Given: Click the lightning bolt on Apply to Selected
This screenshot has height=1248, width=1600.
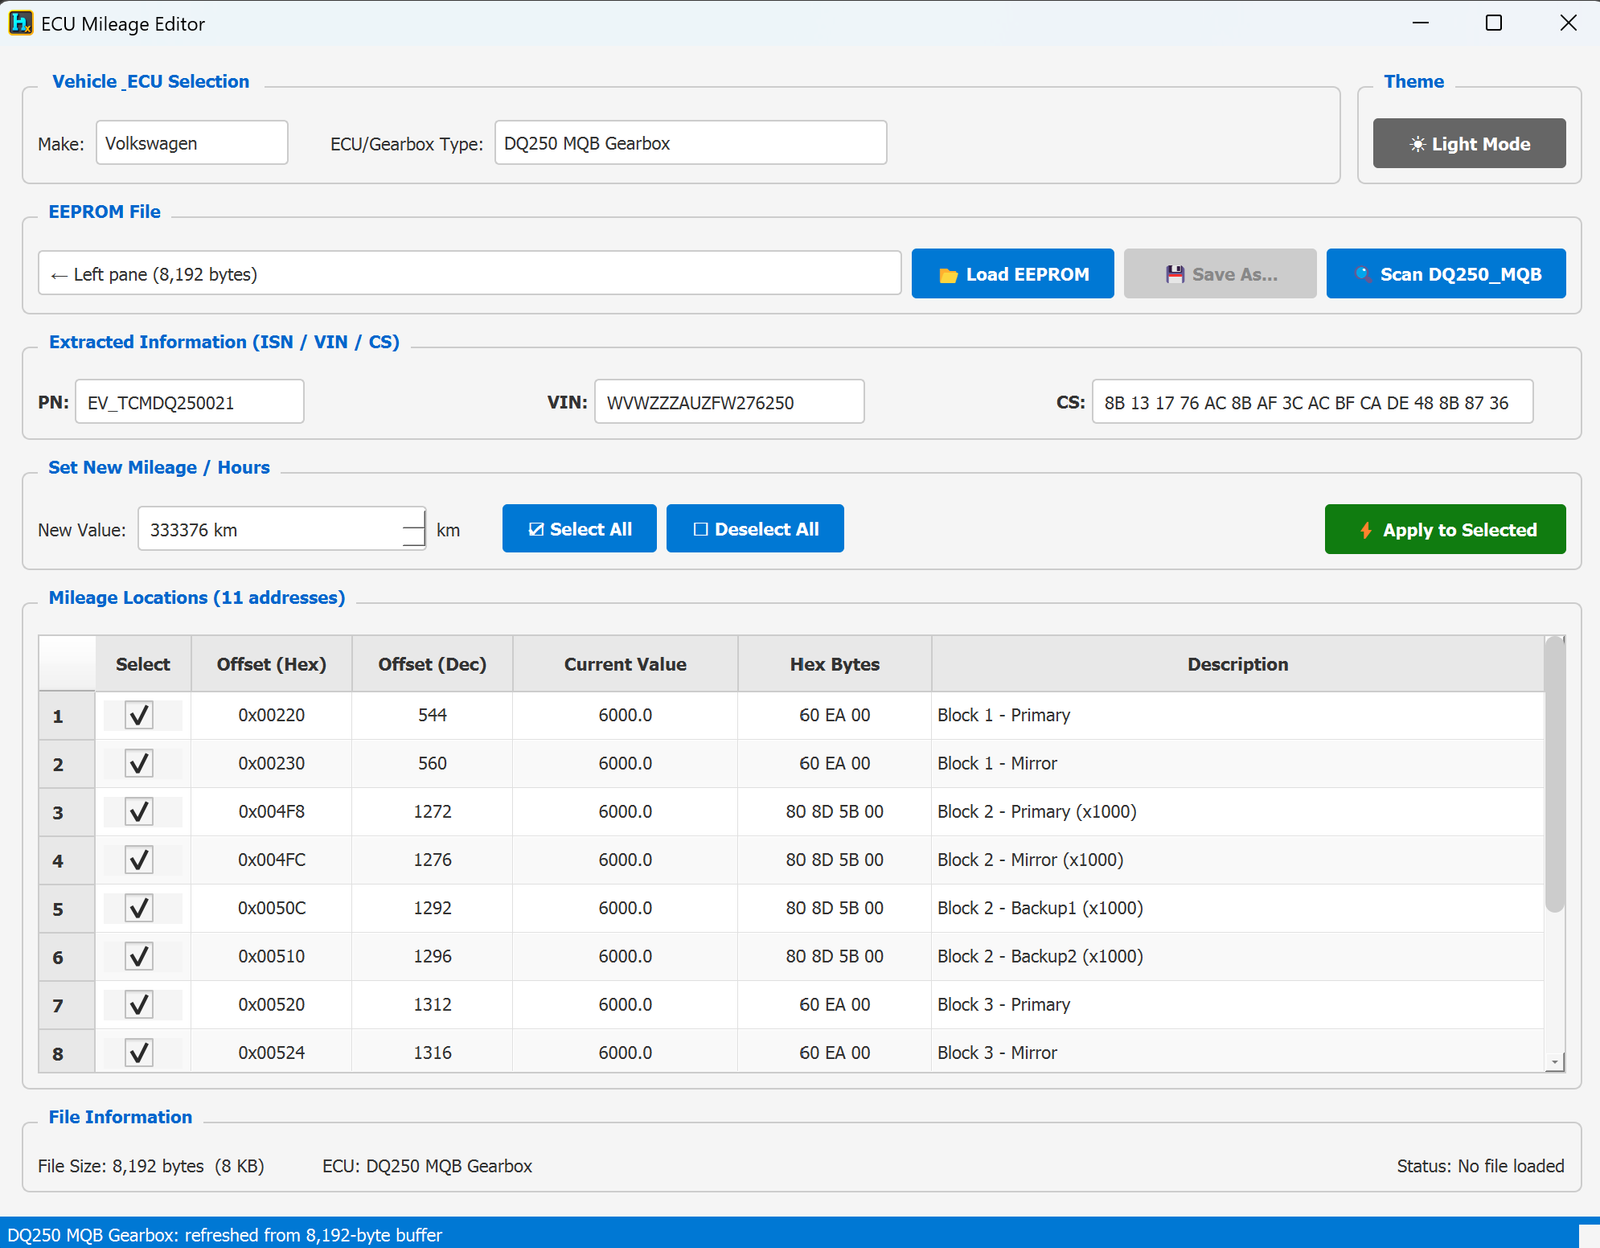Looking at the screenshot, I should 1365,530.
